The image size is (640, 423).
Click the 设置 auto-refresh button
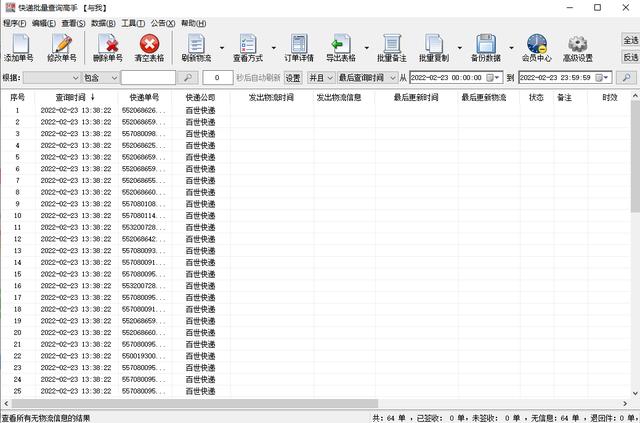click(293, 78)
